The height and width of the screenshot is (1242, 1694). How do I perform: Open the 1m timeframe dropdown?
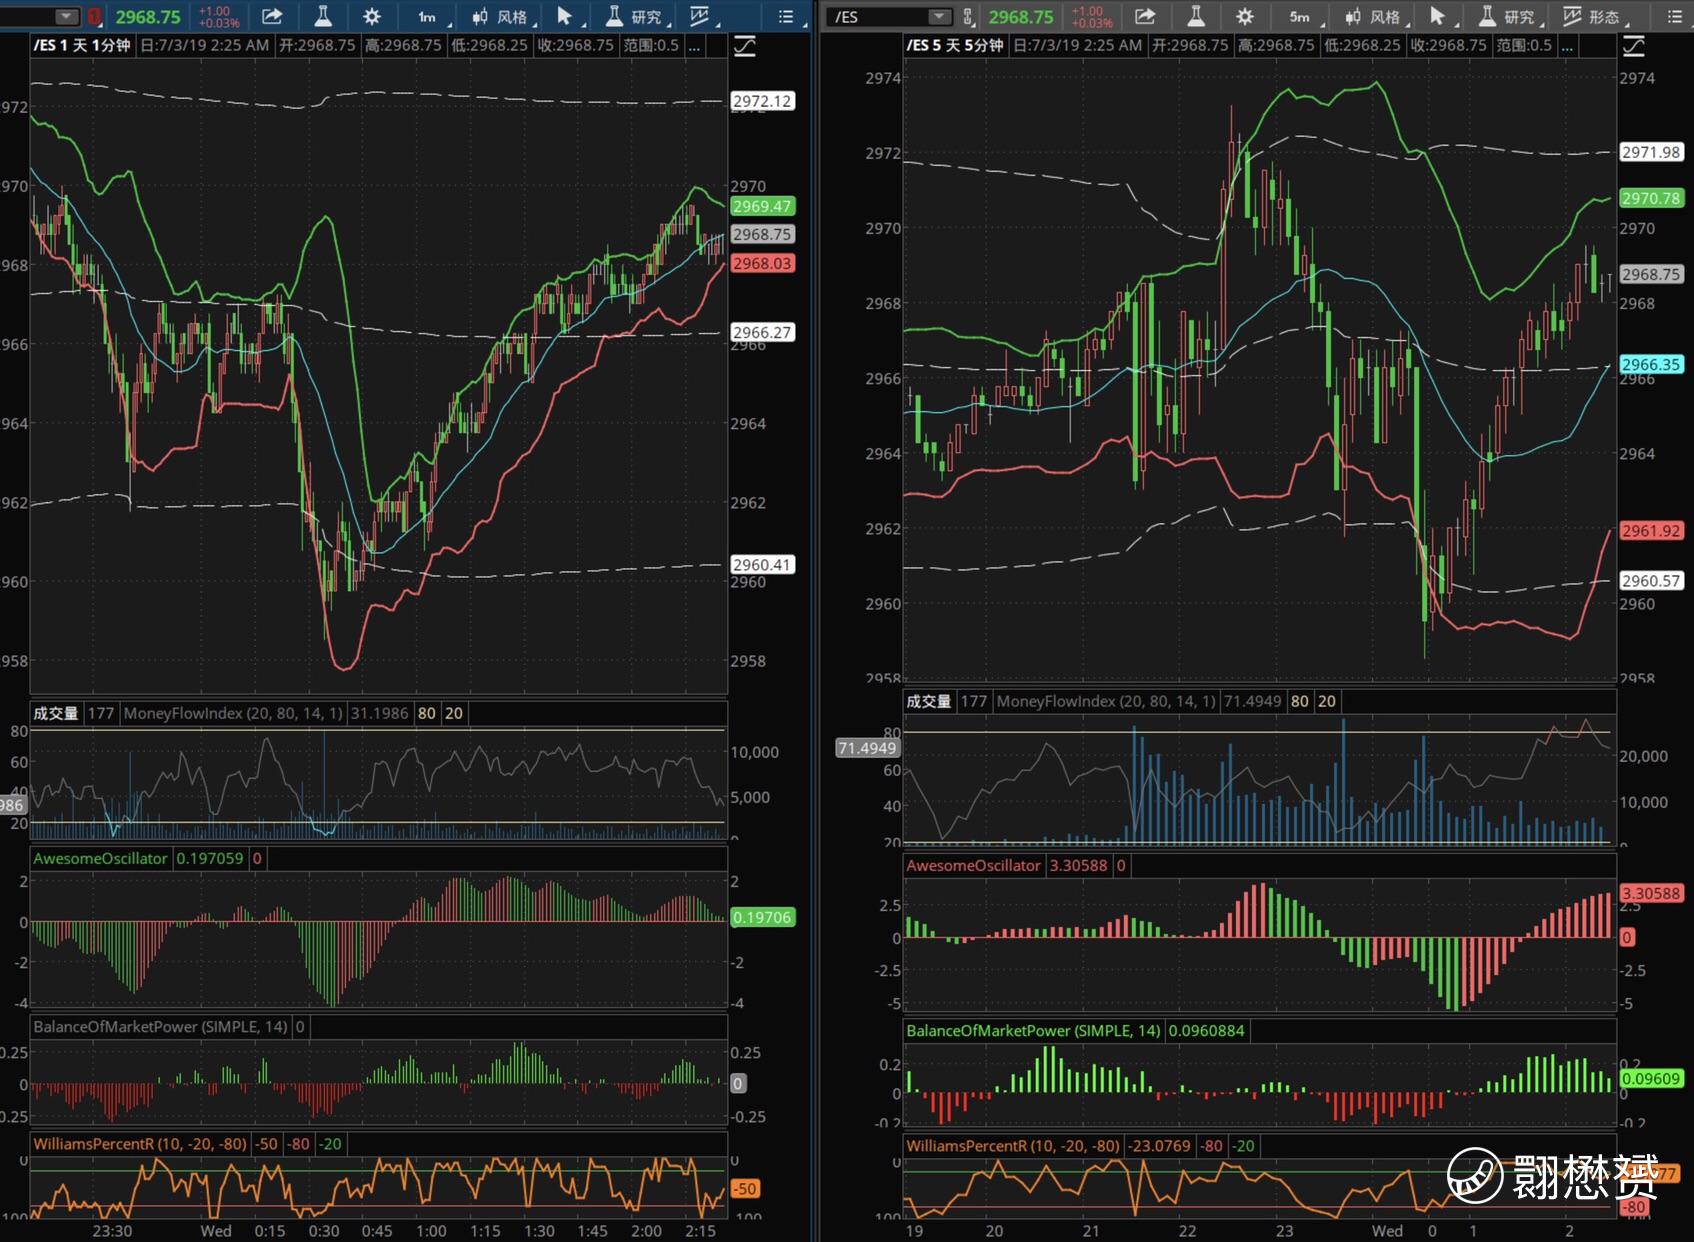430,16
